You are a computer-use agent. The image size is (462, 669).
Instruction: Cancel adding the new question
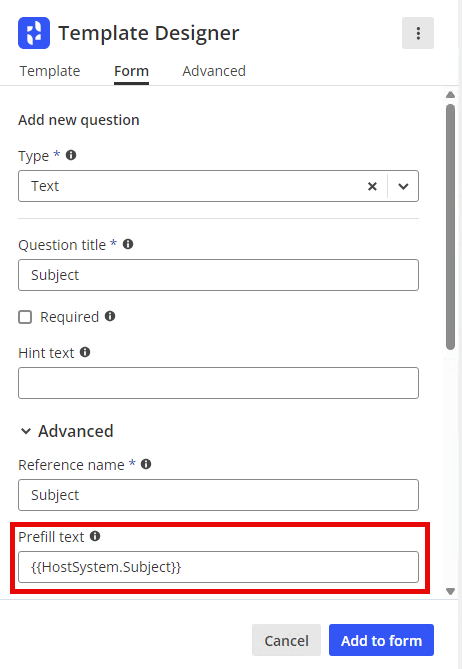pyautogui.click(x=286, y=640)
